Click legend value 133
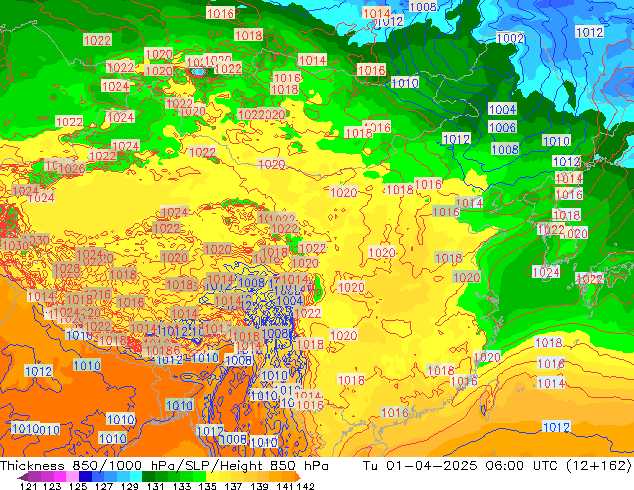Viewport: 634px width, 490px height. (182, 486)
